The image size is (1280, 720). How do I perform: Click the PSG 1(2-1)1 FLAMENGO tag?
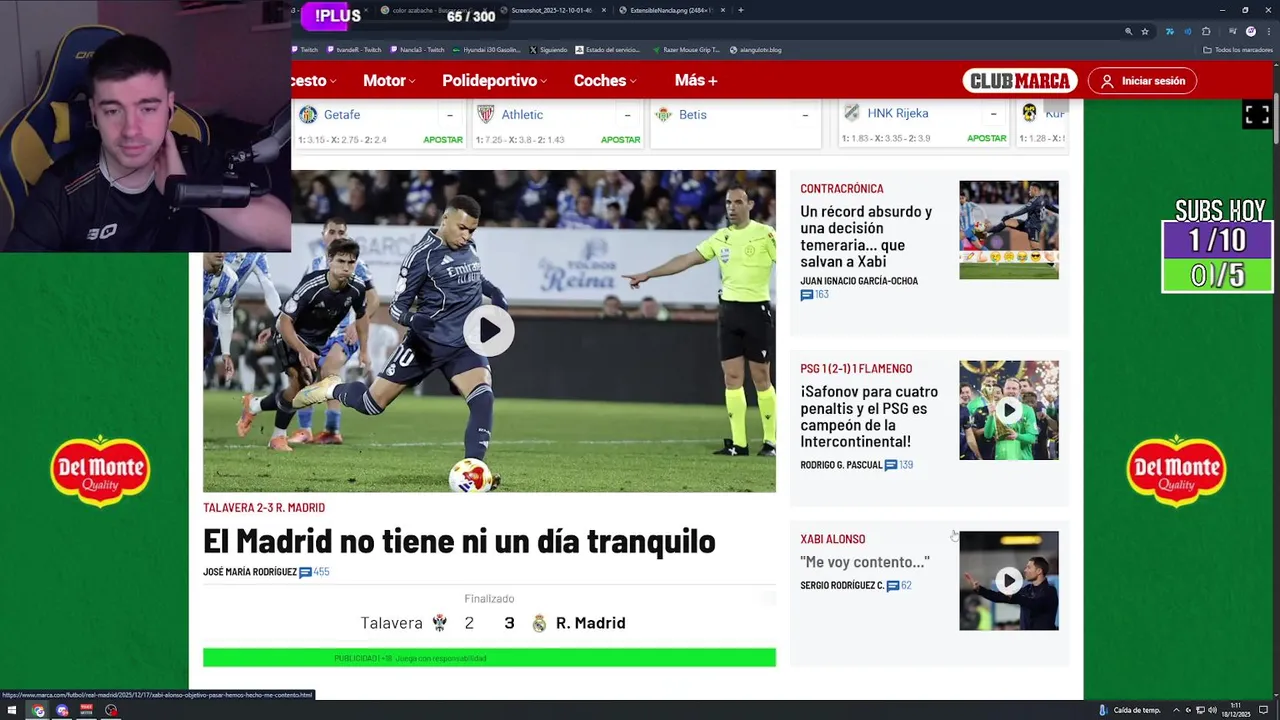856,369
